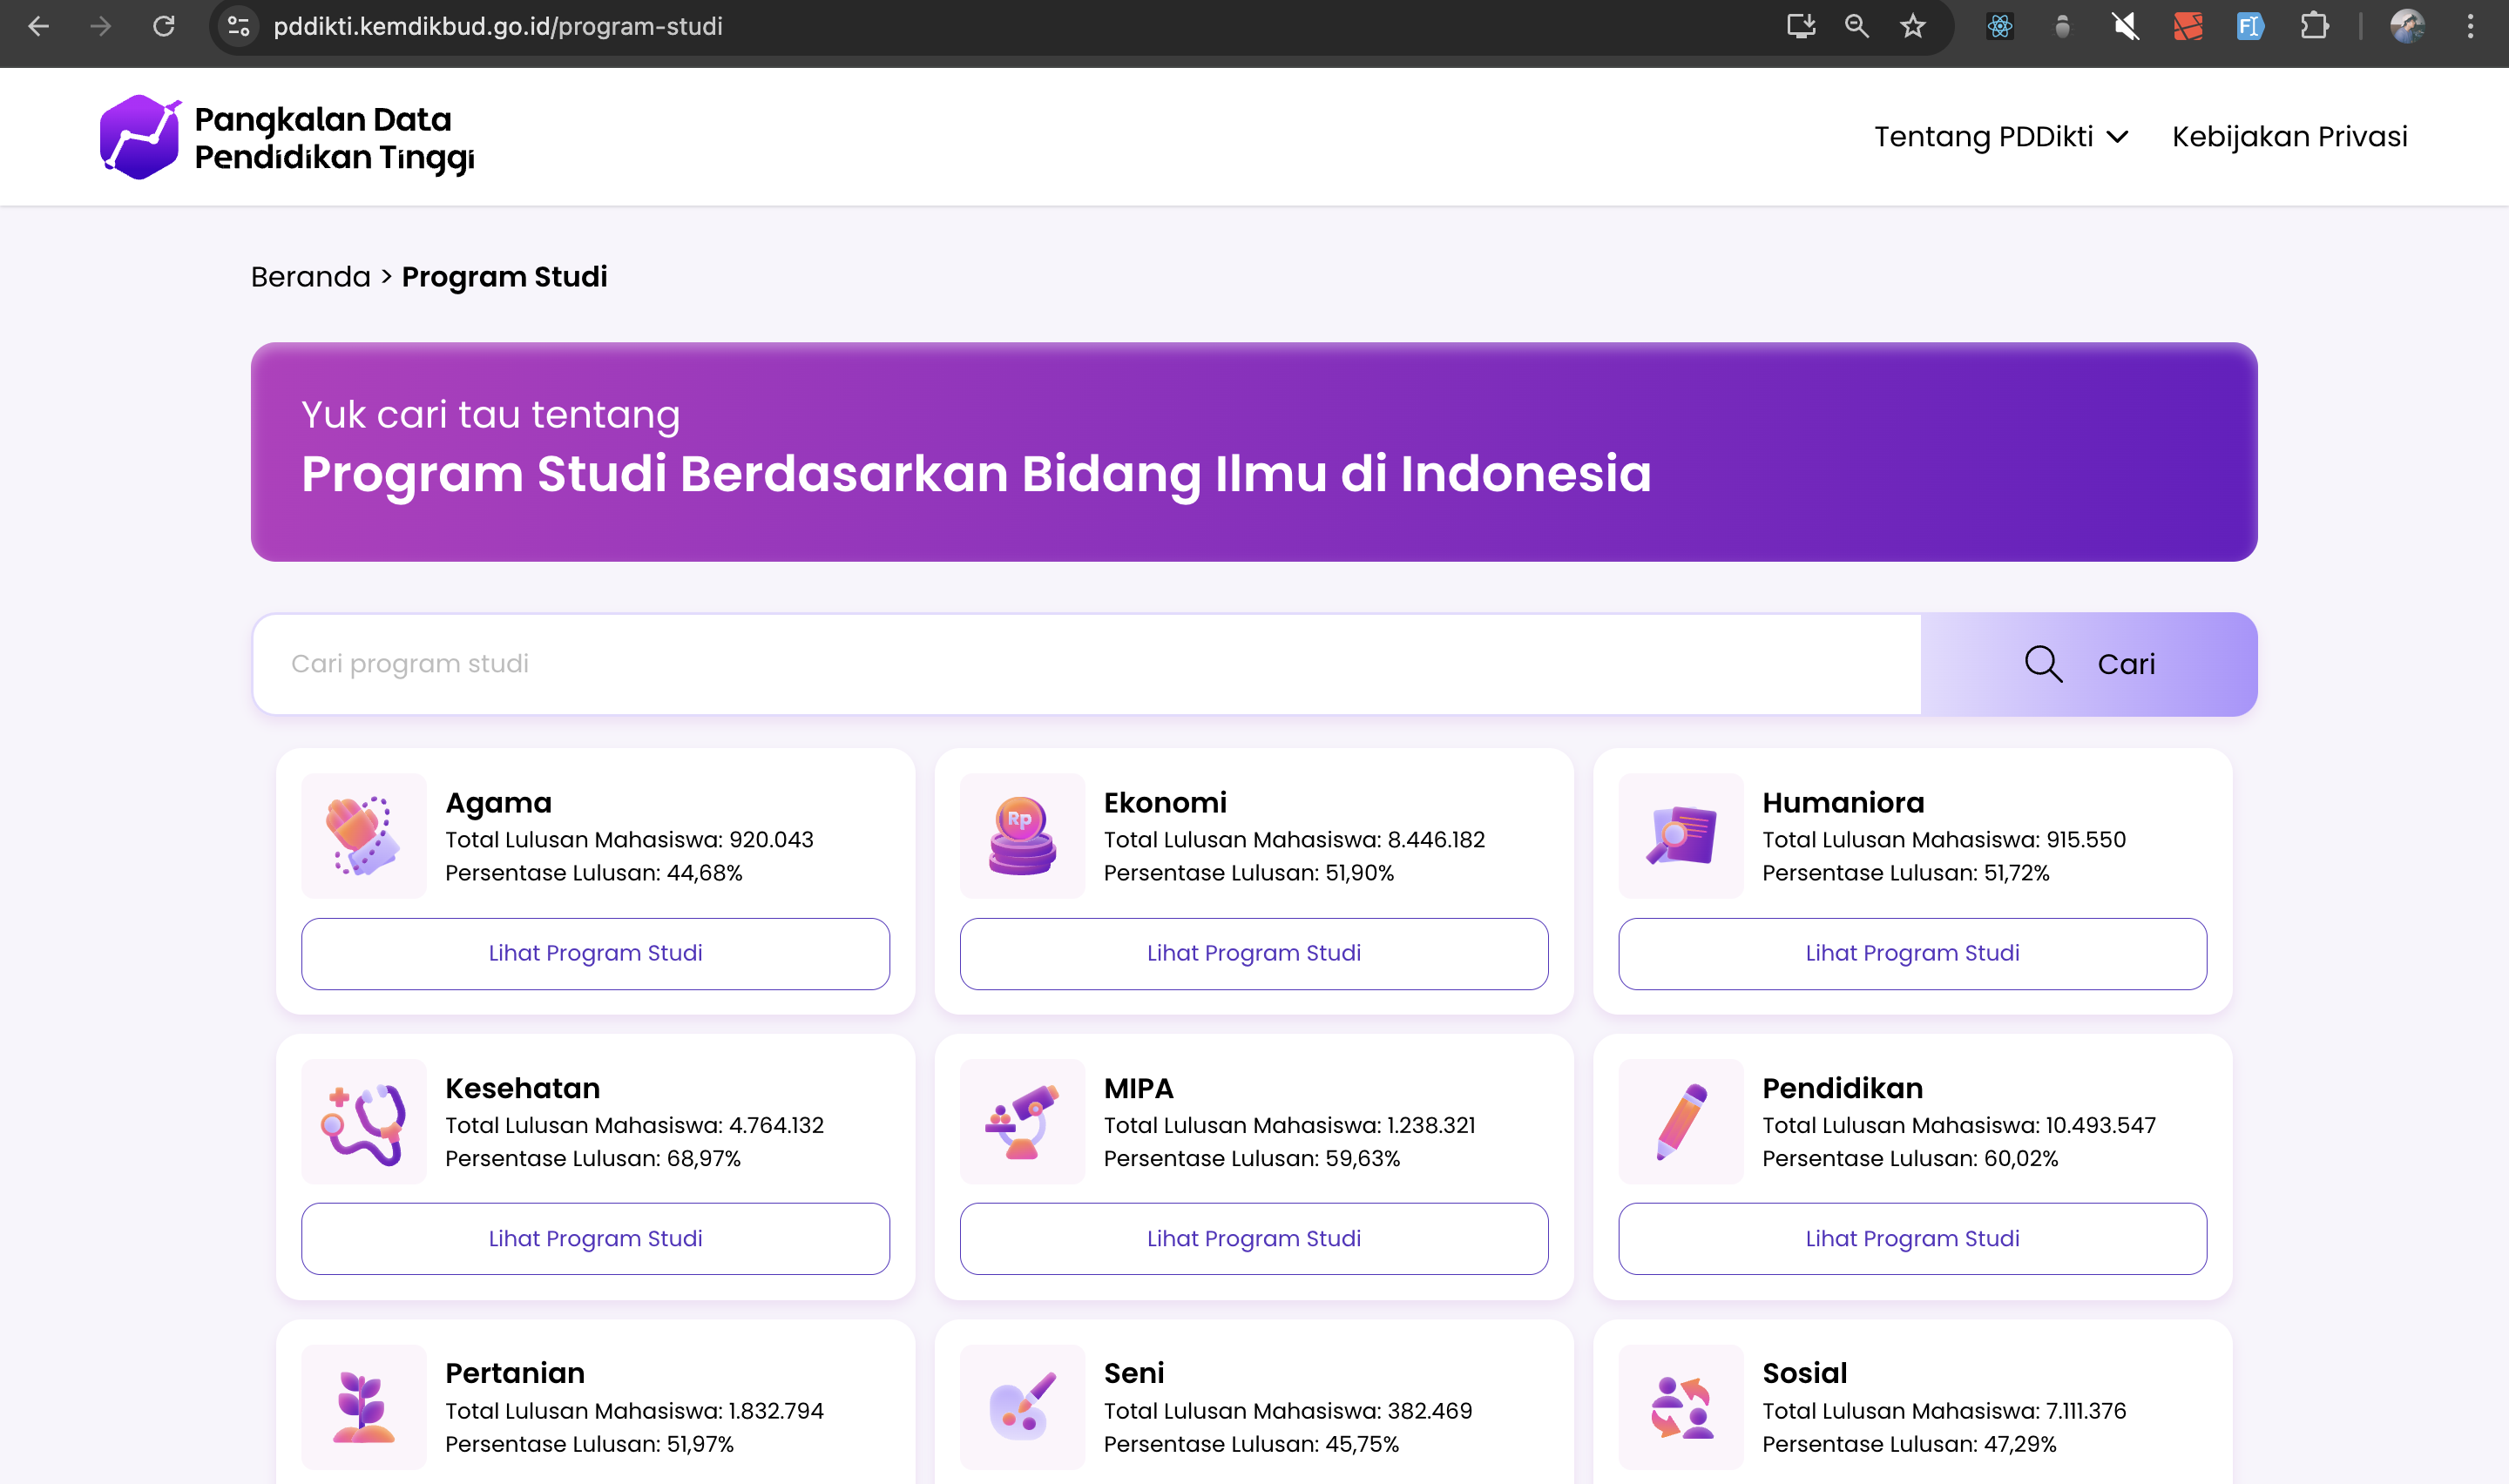The height and width of the screenshot is (1484, 2509).
Task: Click Lihat Program Studi for Kesehatan
Action: 595,1239
